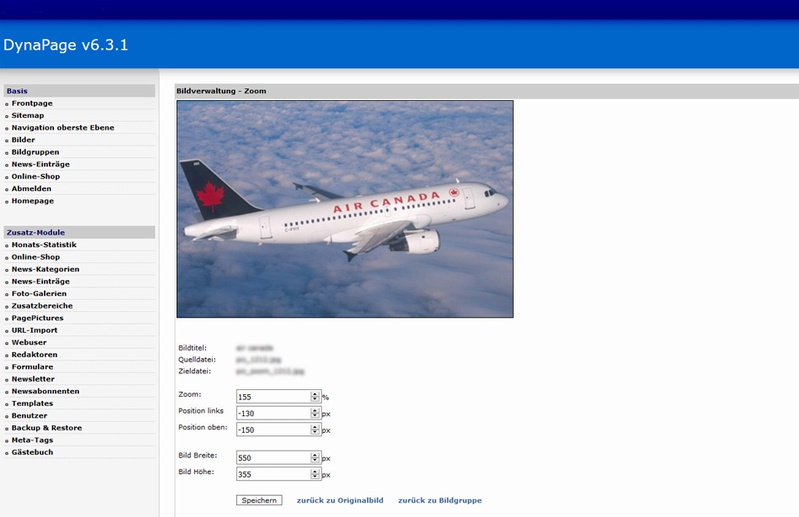Image resolution: width=799 pixels, height=517 pixels.
Task: Open Bildgruppen in the sidebar
Action: (x=35, y=152)
